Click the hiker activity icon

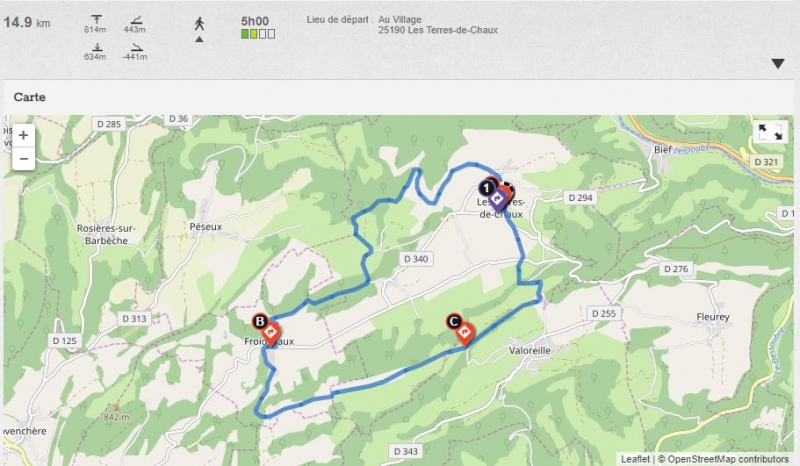(x=199, y=23)
